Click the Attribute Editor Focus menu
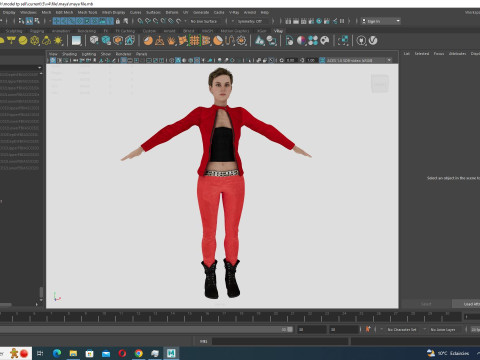 click(439, 53)
